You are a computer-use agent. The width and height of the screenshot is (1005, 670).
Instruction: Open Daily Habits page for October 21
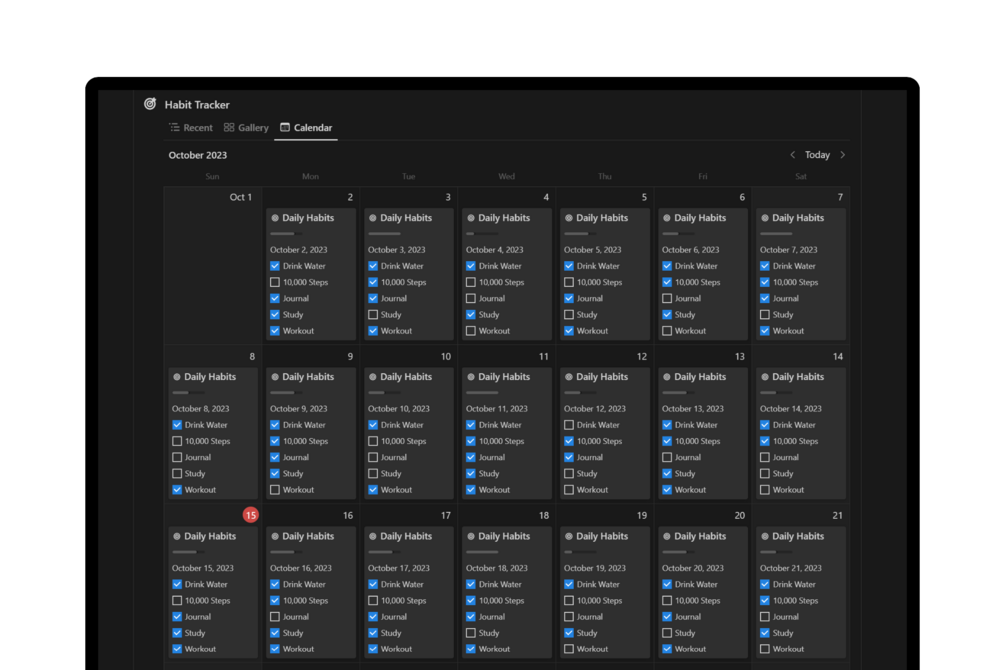coord(798,537)
